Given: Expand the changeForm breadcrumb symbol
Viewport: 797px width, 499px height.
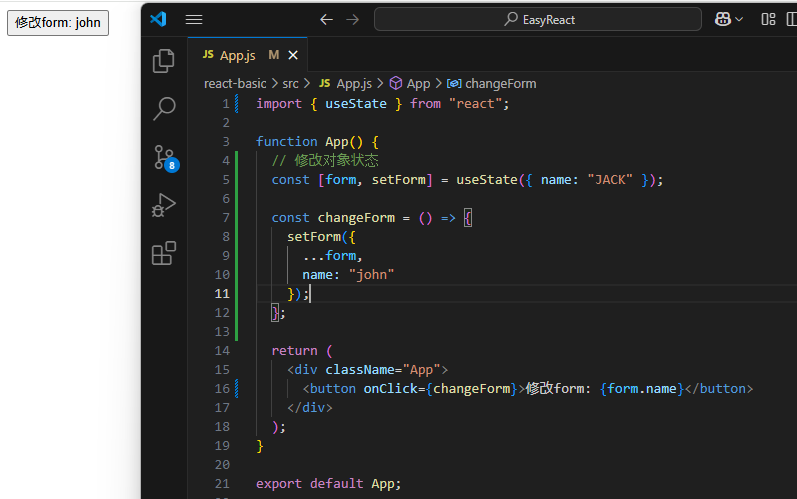Looking at the screenshot, I should point(500,84).
